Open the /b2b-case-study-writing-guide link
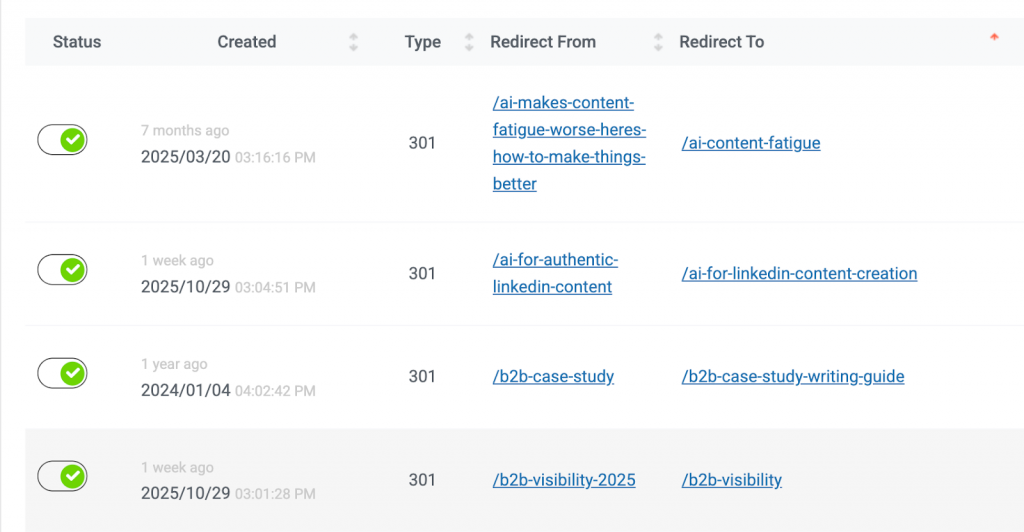 click(793, 377)
